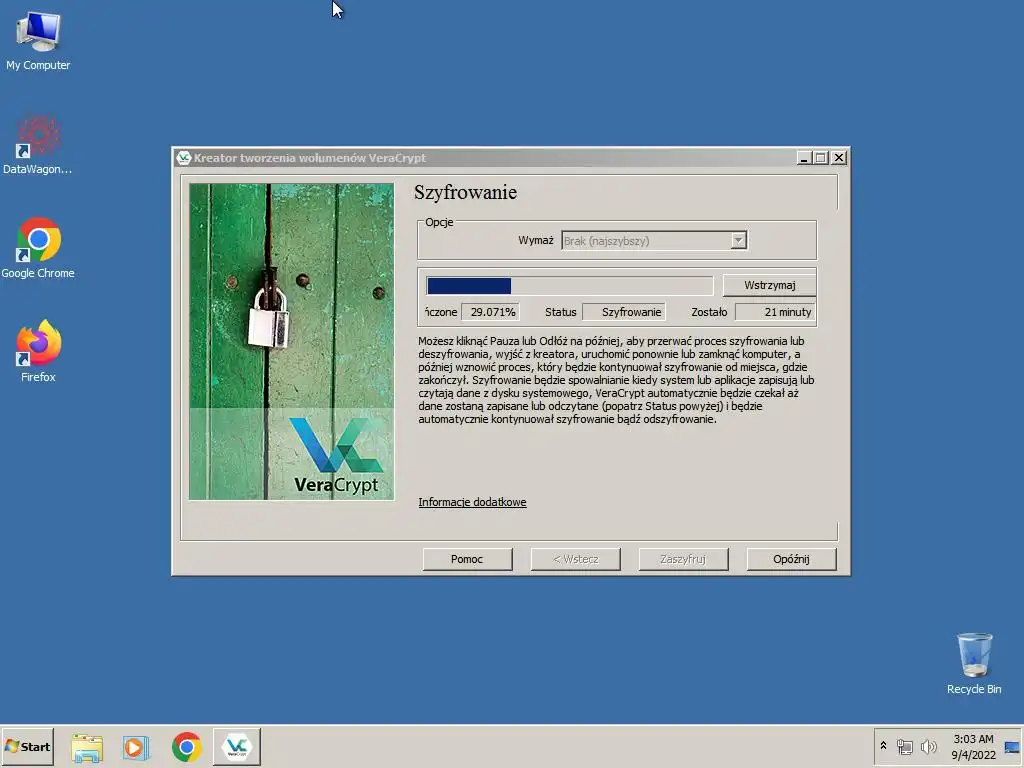Click the Opcje group label
This screenshot has width=1024, height=768.
[439, 222]
